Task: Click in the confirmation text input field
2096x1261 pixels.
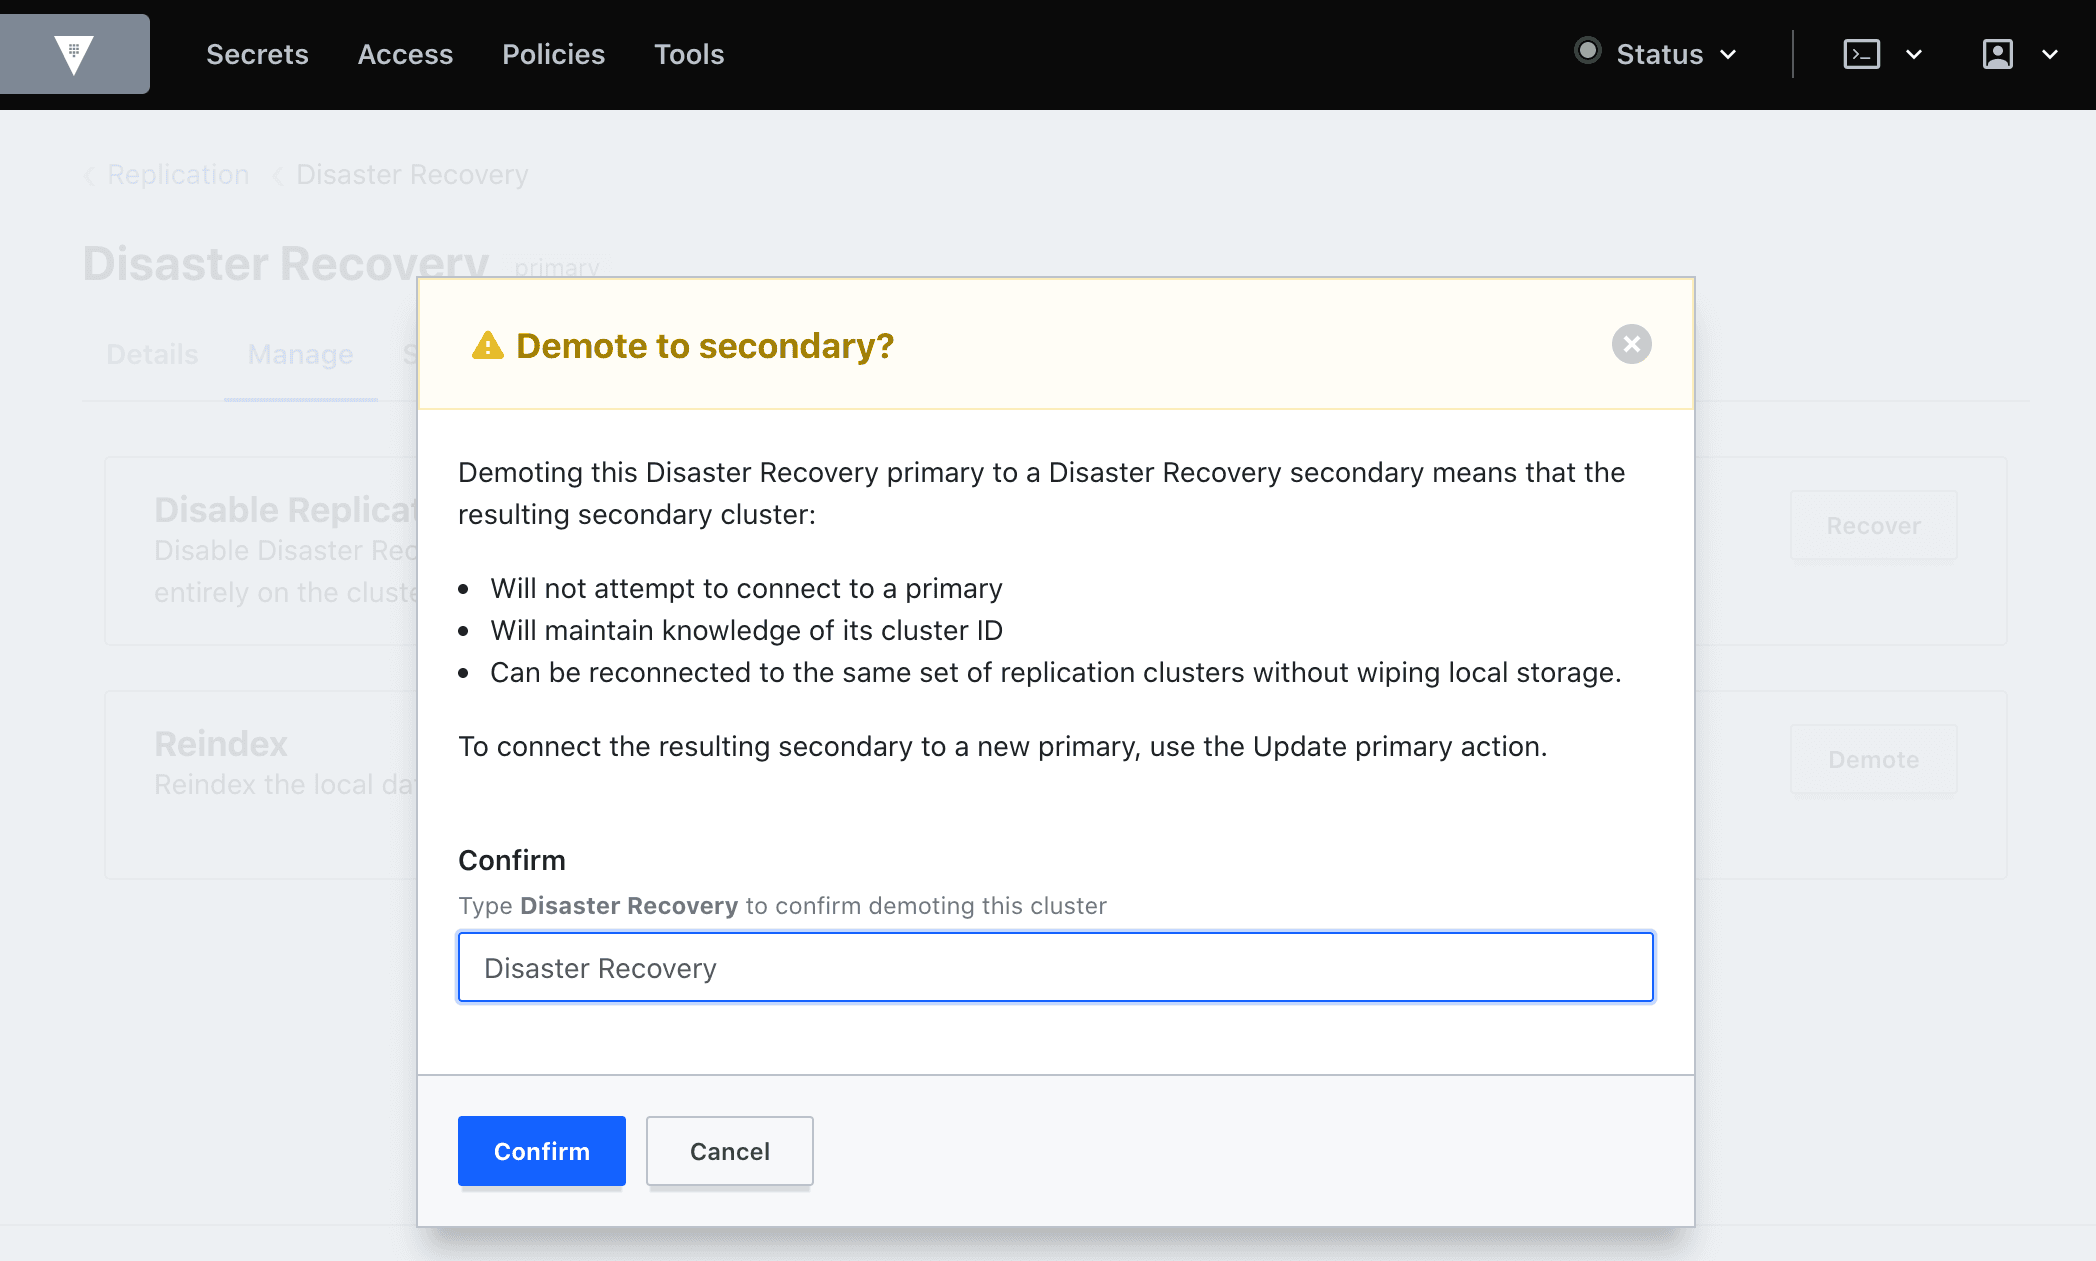Action: coord(1055,967)
